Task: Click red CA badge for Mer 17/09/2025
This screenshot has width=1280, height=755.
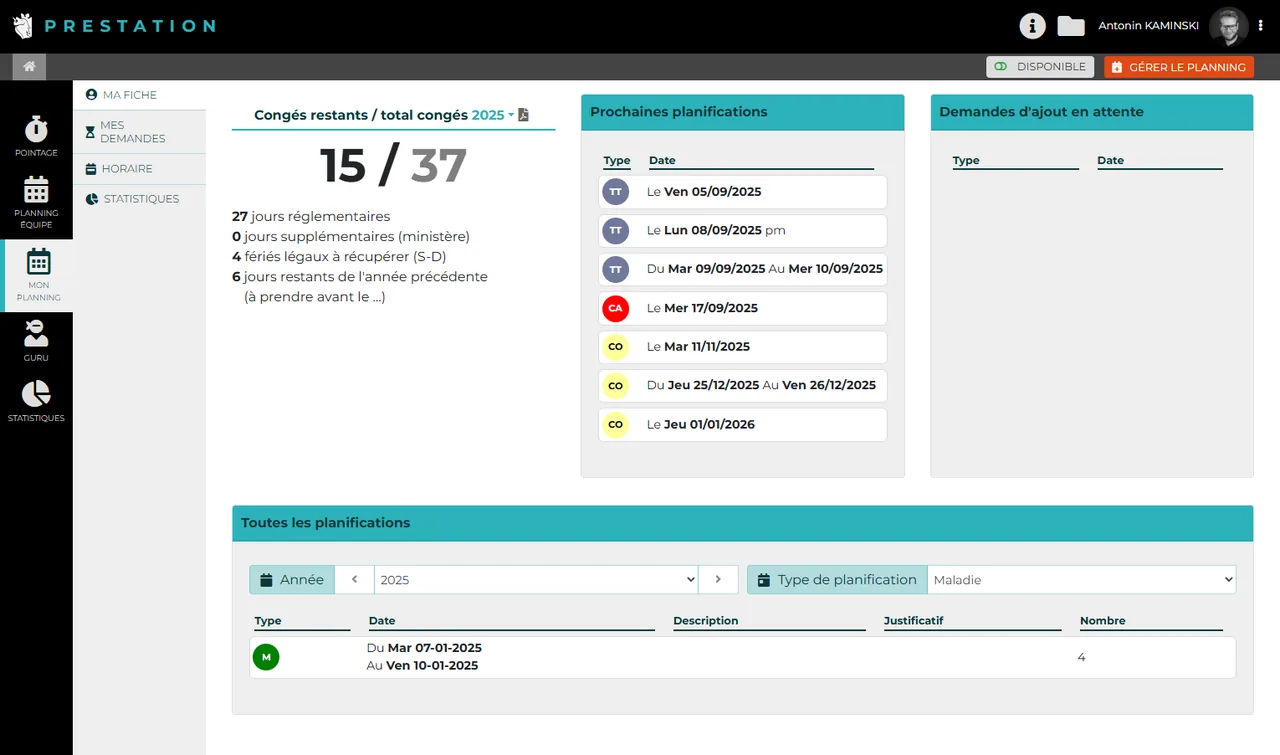Action: (x=615, y=308)
